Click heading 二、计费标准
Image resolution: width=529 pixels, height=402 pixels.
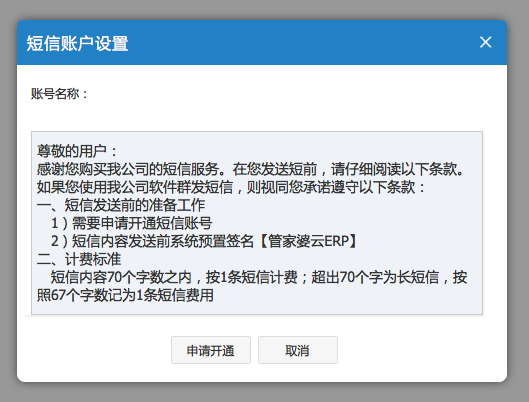click(x=79, y=259)
